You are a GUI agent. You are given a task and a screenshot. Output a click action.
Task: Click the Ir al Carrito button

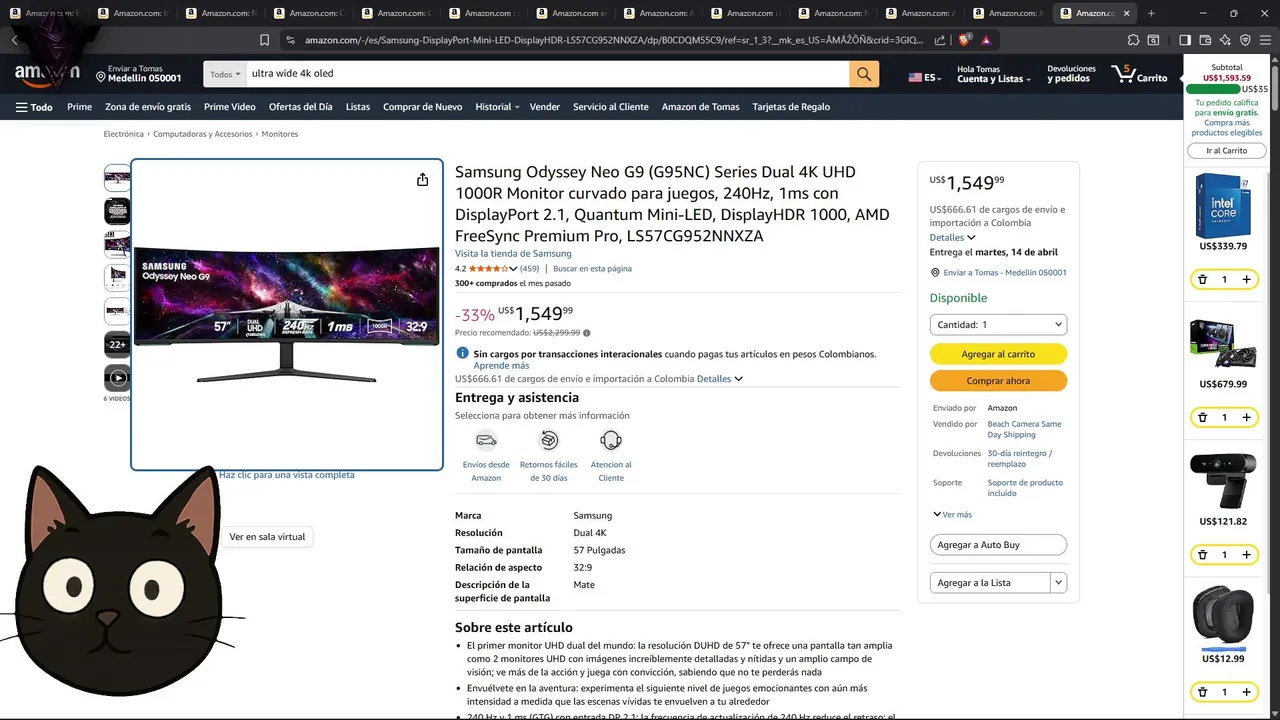tap(1227, 151)
